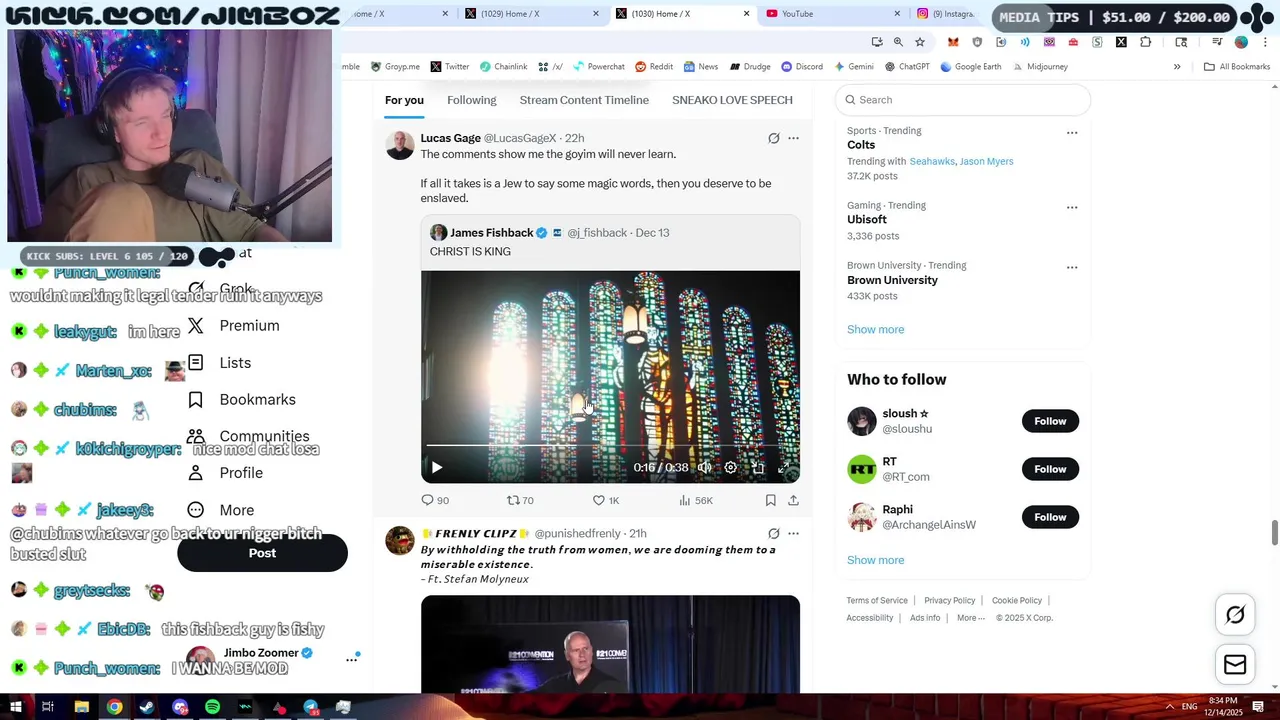Open File Explorer from the taskbar

82,707
